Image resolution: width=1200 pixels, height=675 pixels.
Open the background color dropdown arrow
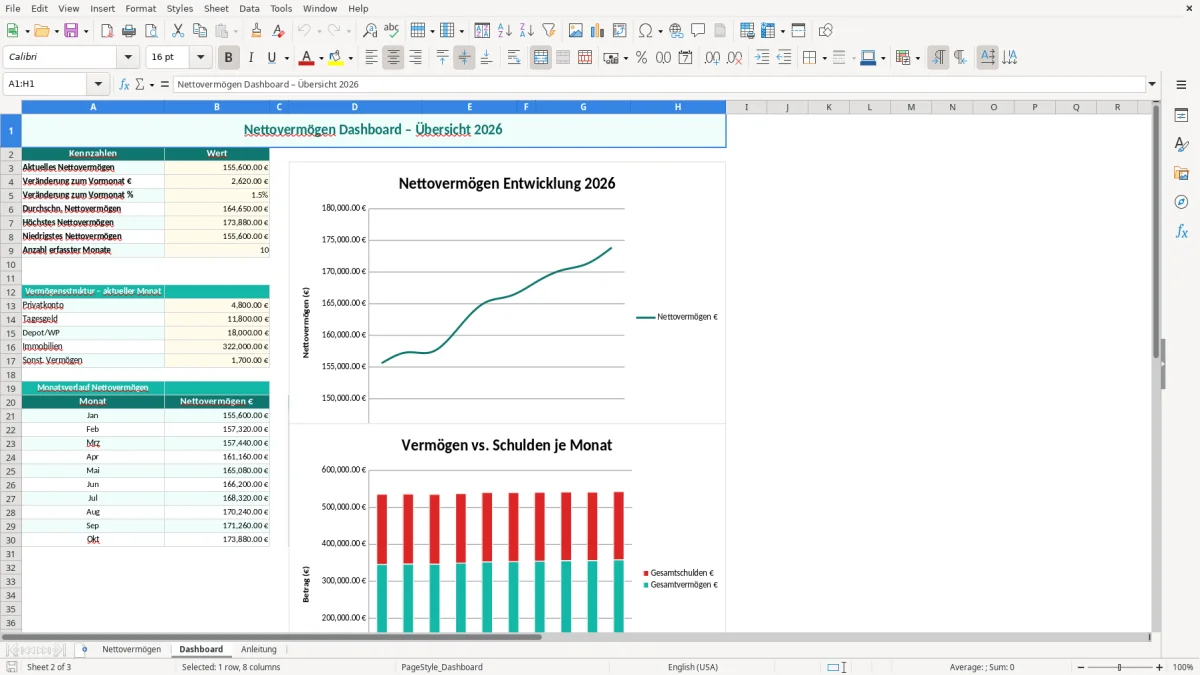[350, 58]
